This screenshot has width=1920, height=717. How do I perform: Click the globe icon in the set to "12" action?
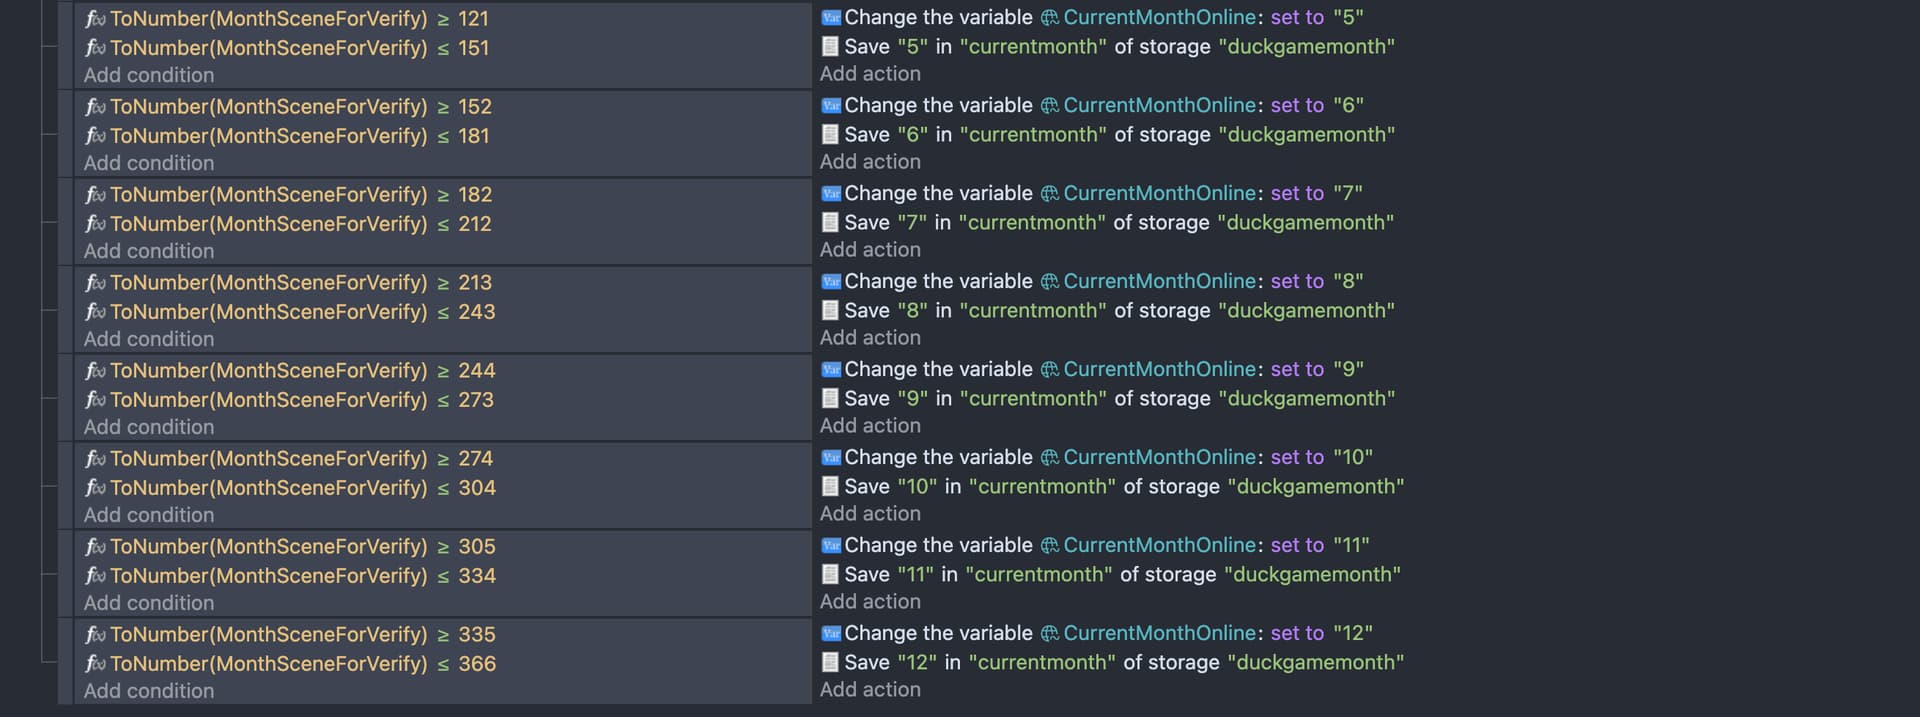coord(1049,634)
